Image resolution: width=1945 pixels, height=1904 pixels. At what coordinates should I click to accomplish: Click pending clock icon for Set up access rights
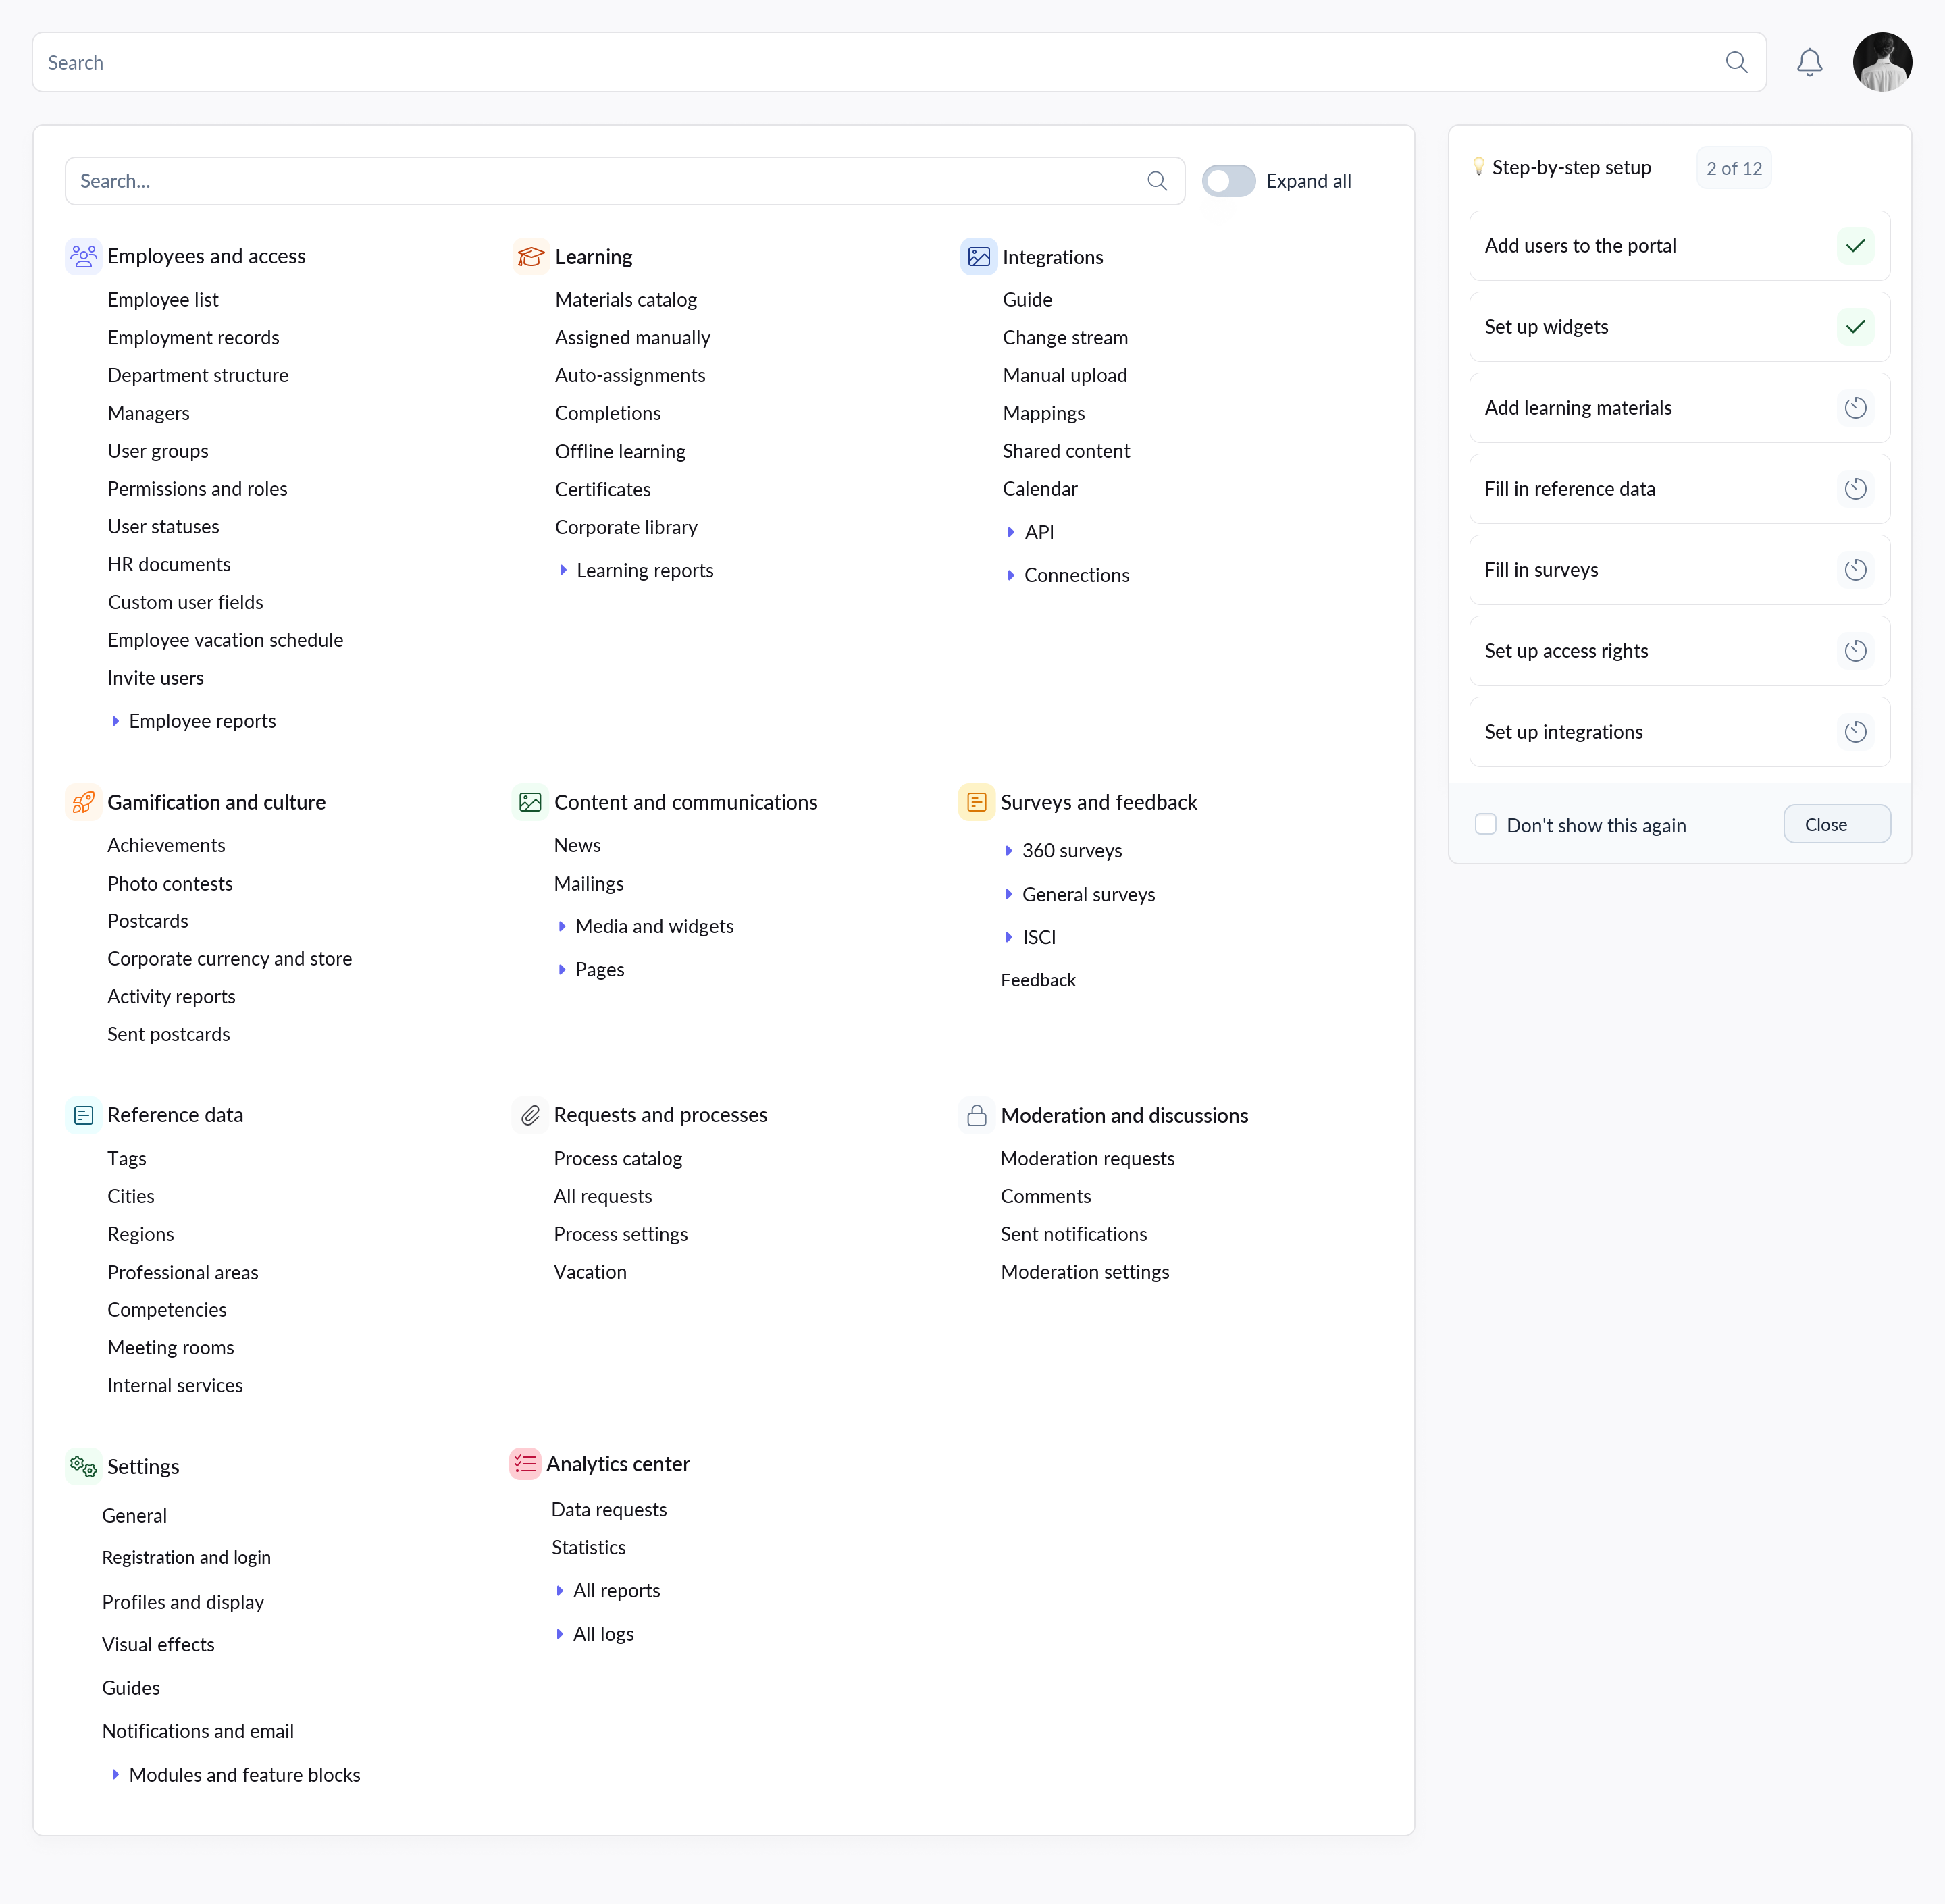[x=1855, y=651]
